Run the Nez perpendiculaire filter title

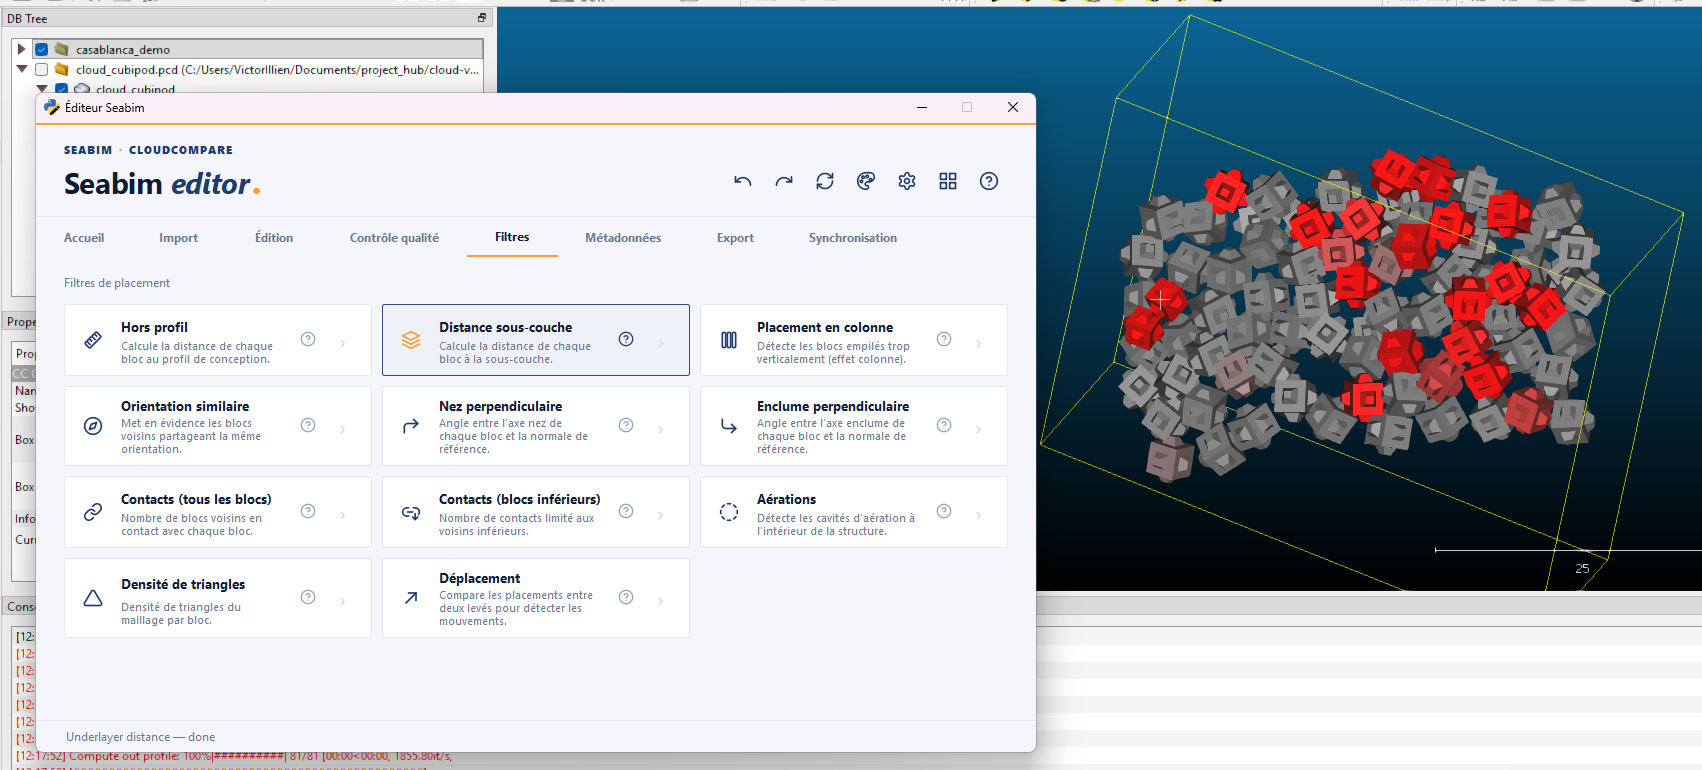(x=500, y=406)
